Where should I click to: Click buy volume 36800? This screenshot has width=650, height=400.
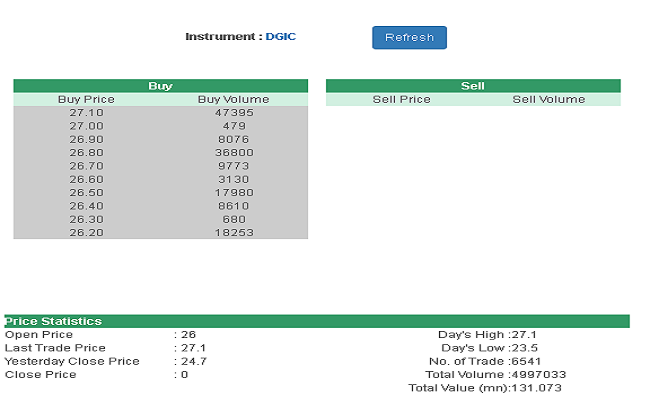(233, 152)
